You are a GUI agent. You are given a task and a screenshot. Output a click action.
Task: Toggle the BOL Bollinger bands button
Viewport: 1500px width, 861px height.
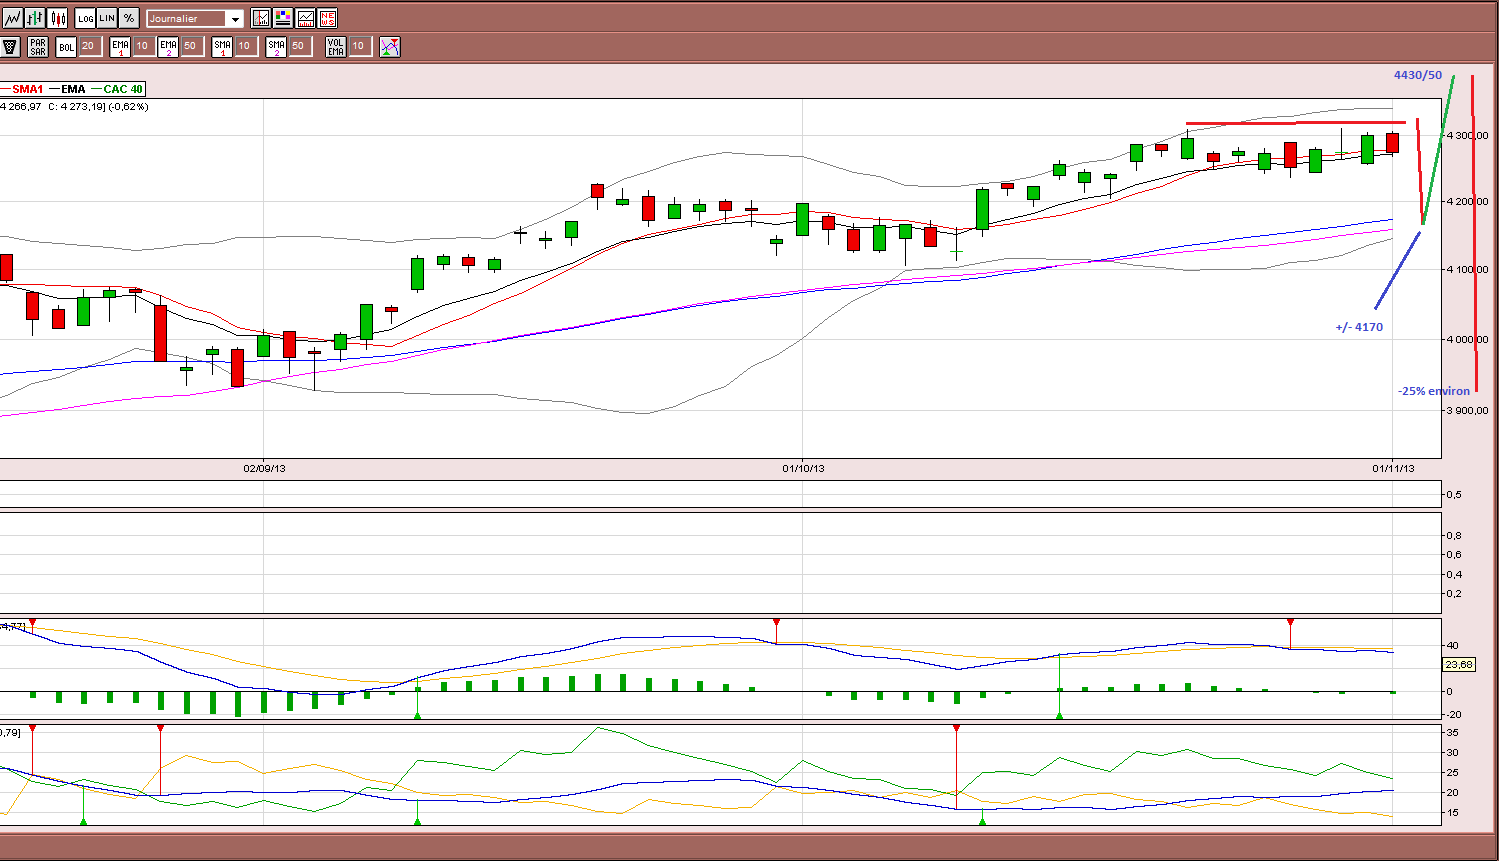(66, 46)
